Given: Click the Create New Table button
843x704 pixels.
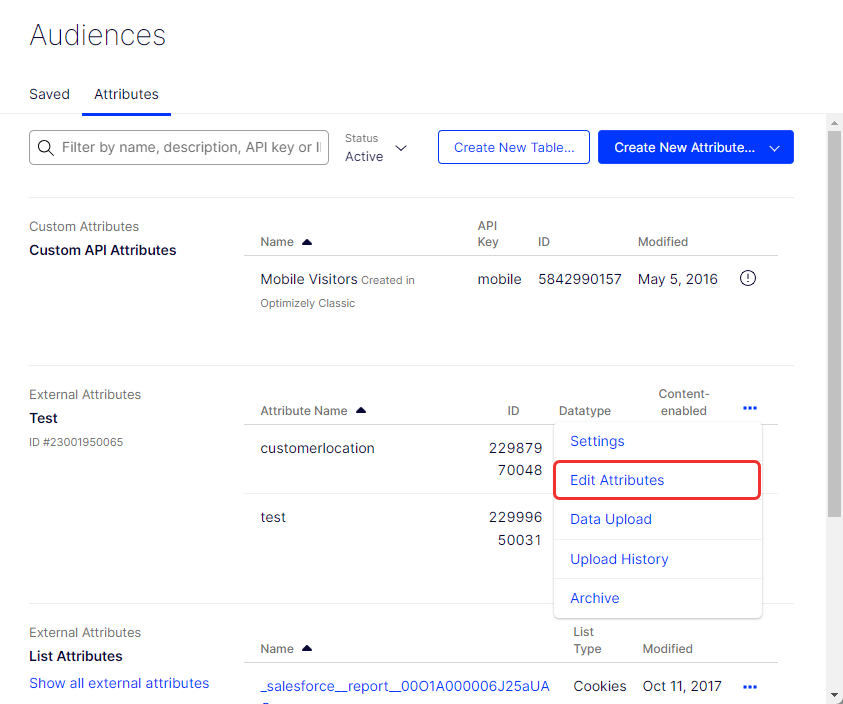Looking at the screenshot, I should click(x=514, y=147).
